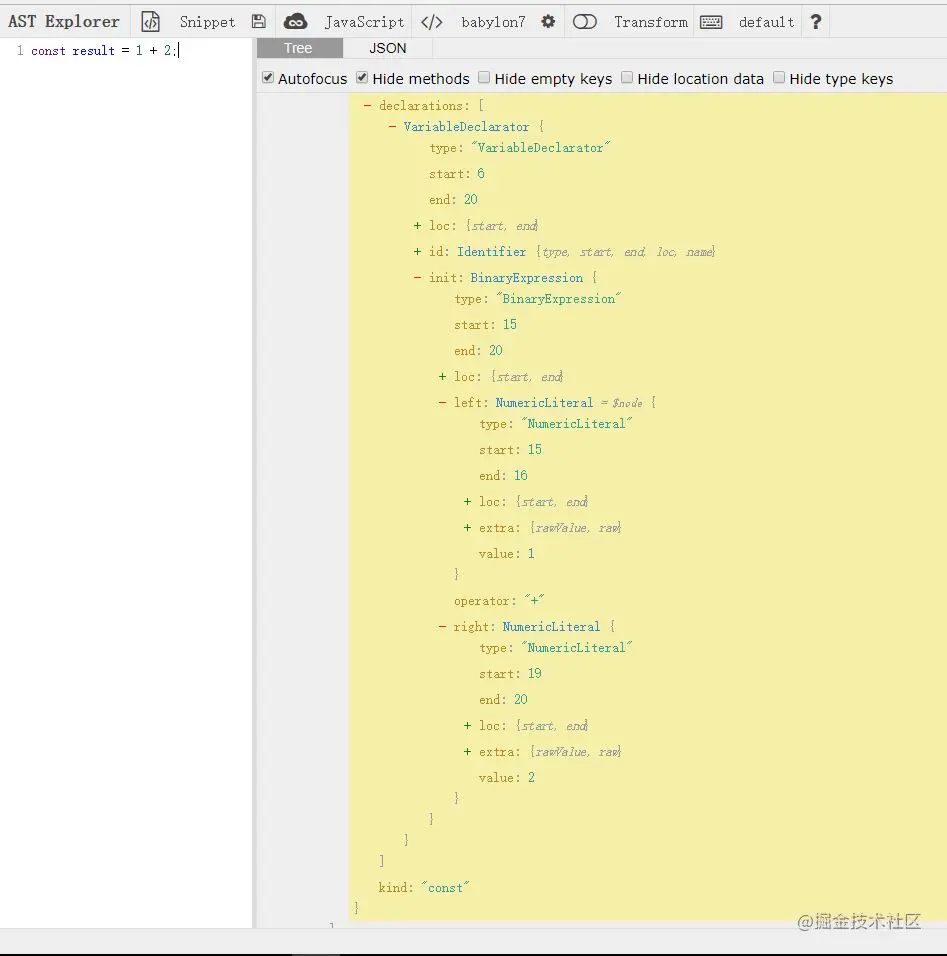Enable Hide location data checkbox

tap(627, 77)
